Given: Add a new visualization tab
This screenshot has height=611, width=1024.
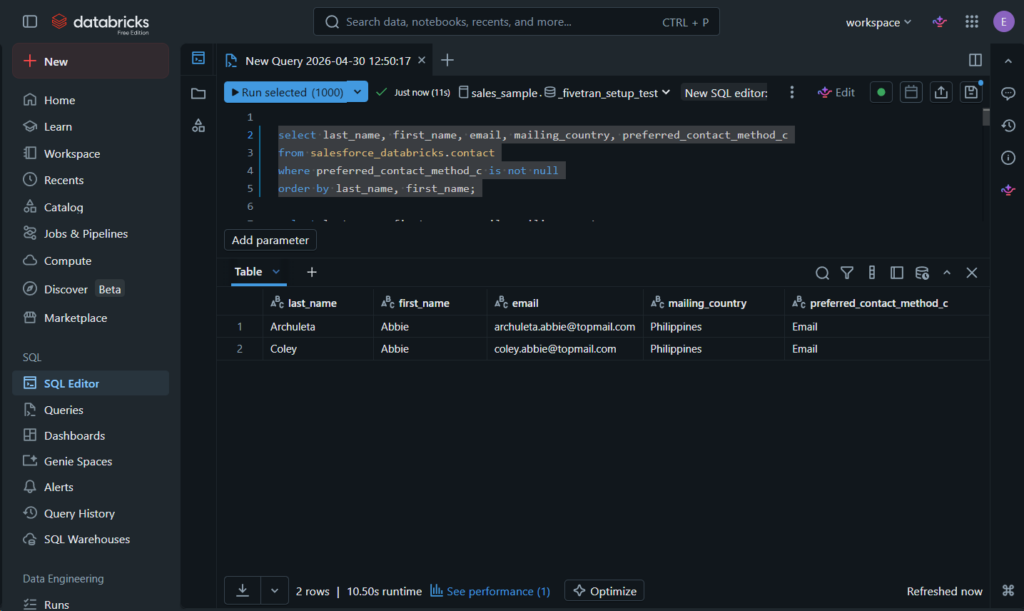Looking at the screenshot, I should click(312, 272).
